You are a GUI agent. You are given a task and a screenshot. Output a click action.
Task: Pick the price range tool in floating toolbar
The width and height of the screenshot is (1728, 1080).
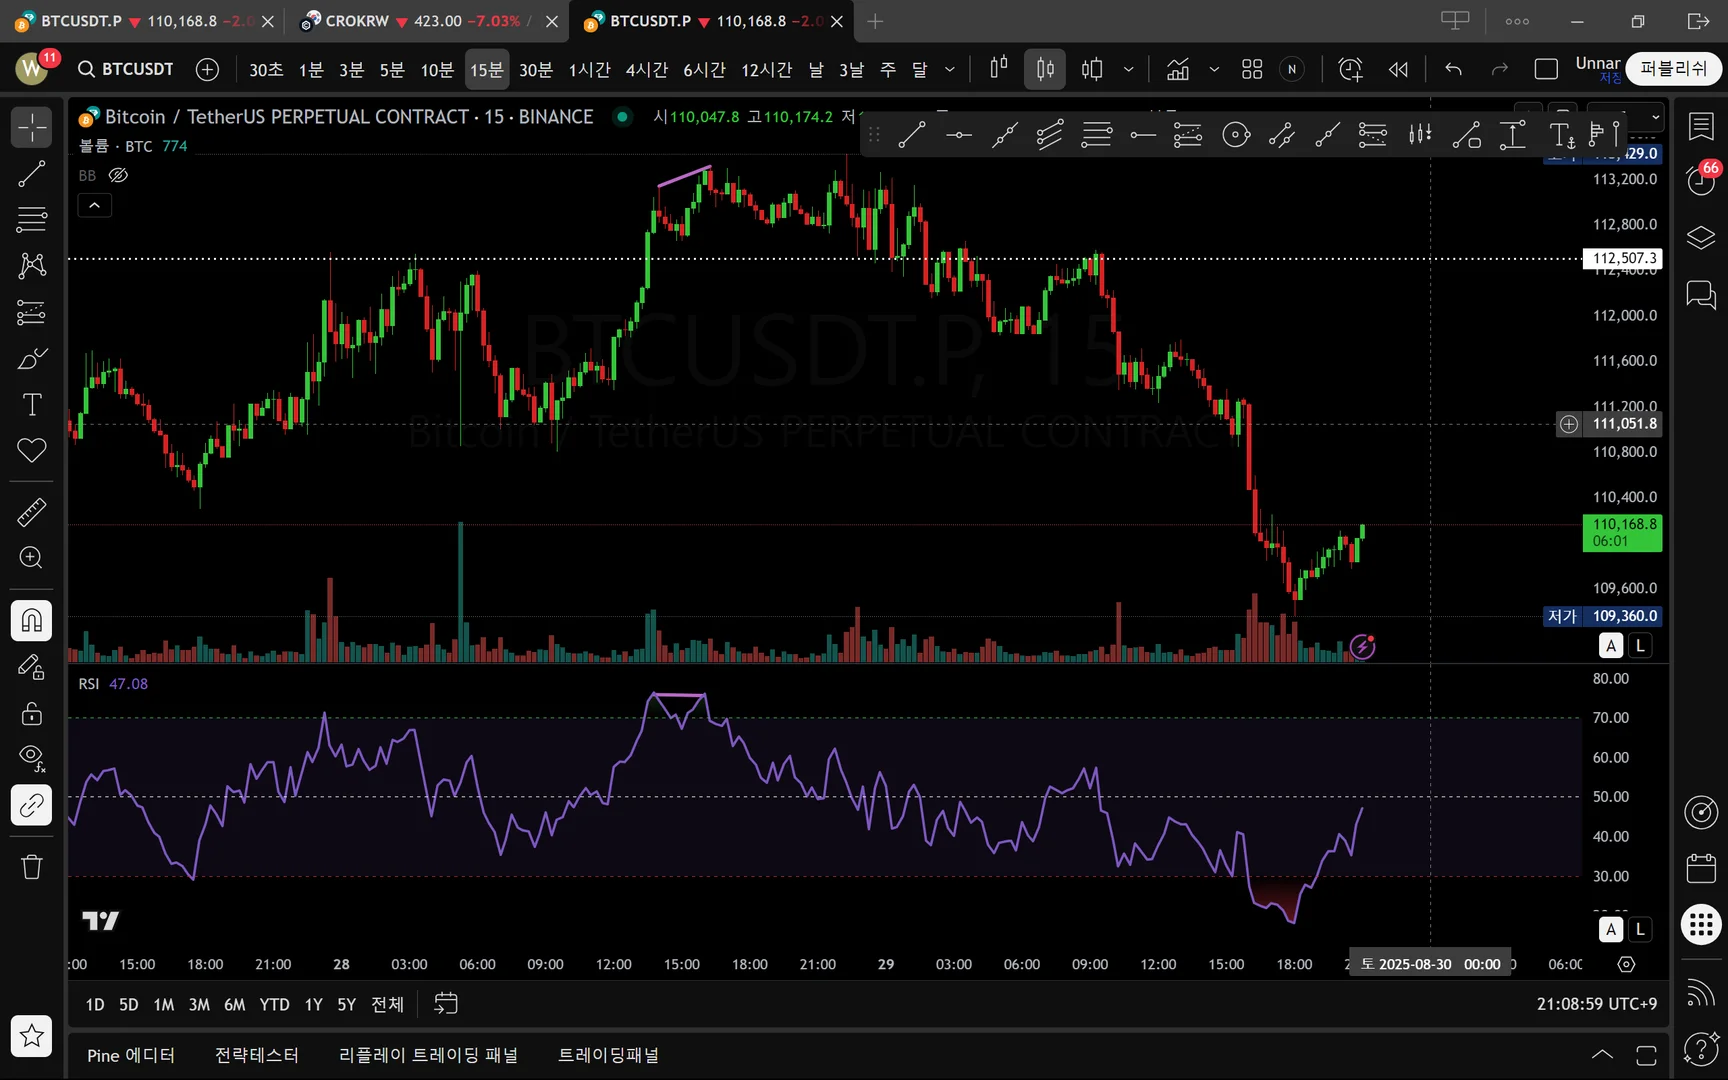[1513, 134]
